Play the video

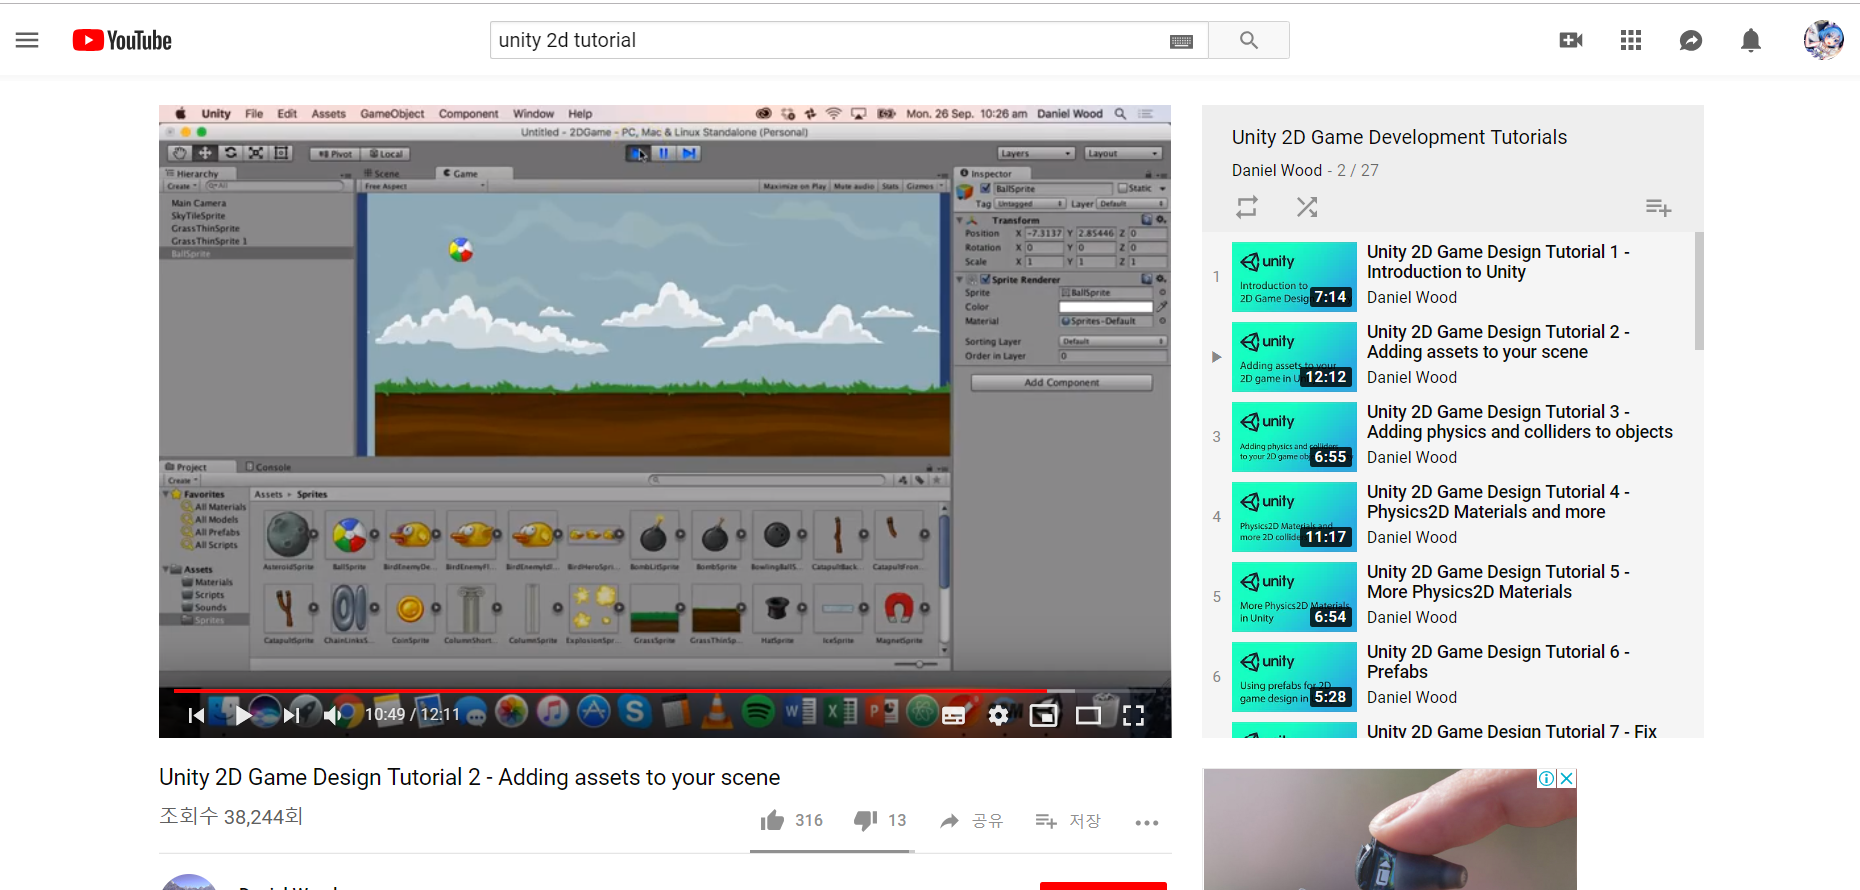(243, 715)
